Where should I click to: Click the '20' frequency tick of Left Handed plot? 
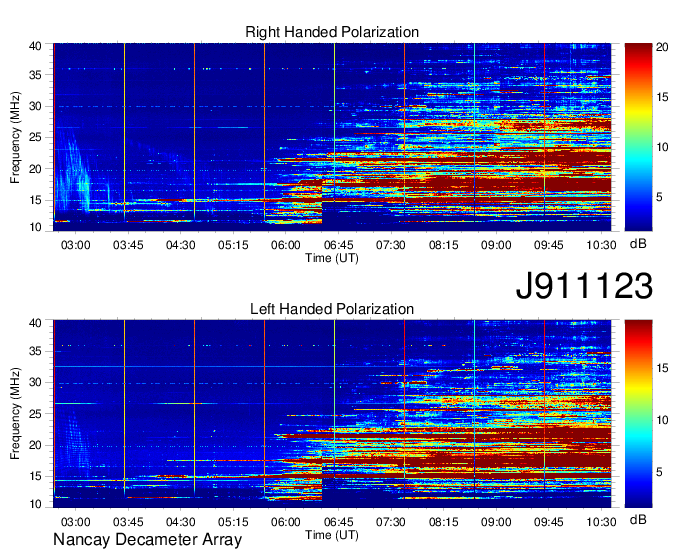point(35,445)
